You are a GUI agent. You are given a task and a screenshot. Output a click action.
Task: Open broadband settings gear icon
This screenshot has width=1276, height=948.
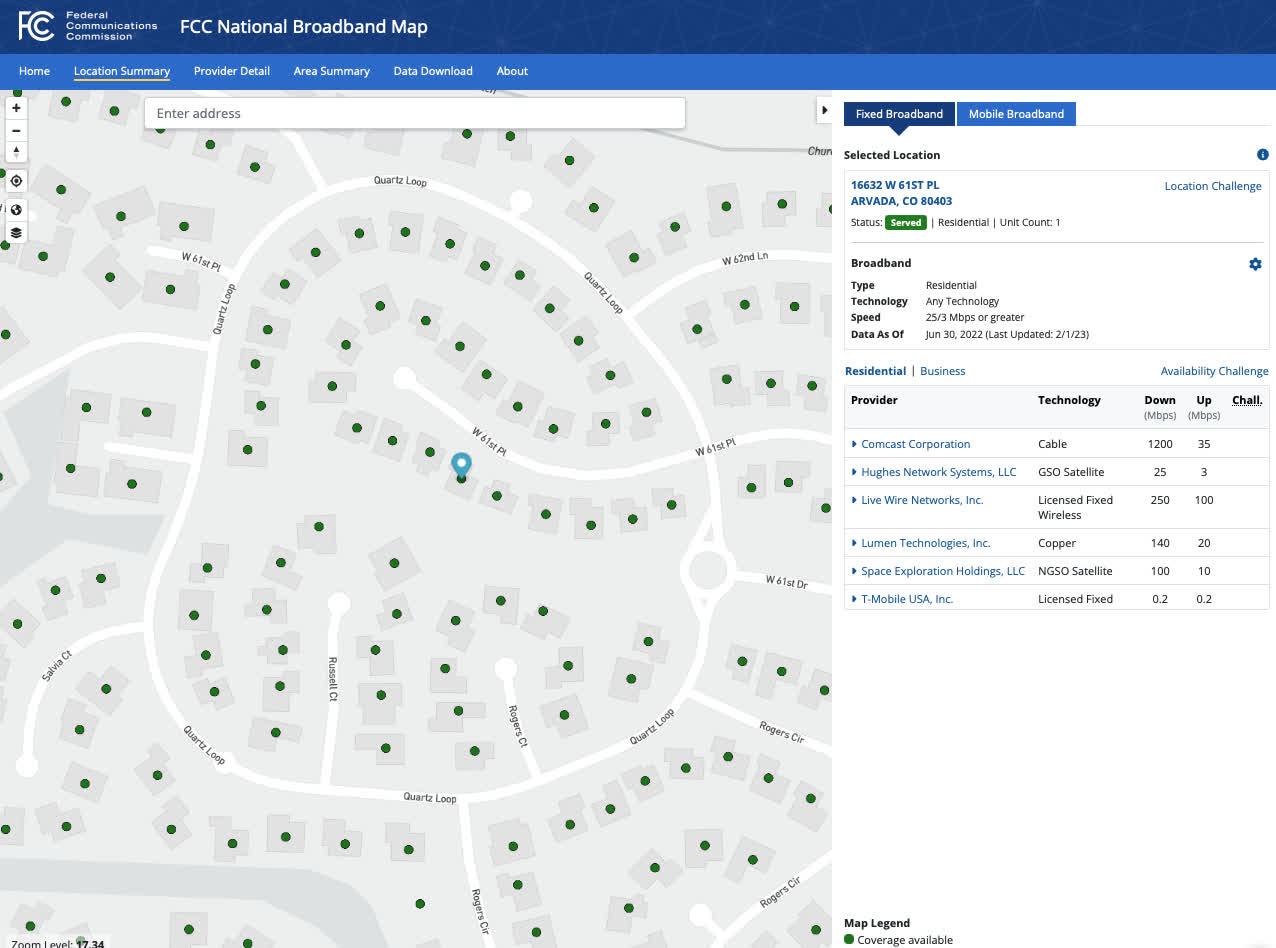(x=1255, y=264)
